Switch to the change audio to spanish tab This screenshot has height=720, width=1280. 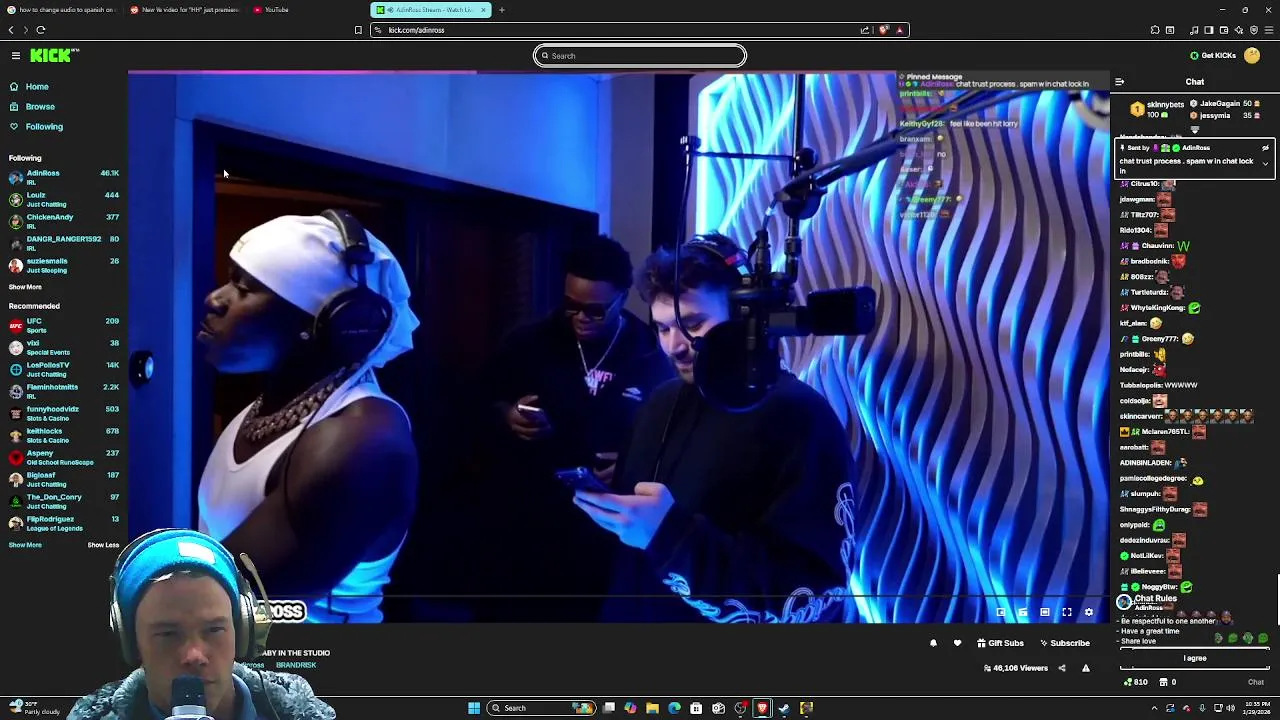coord(62,10)
